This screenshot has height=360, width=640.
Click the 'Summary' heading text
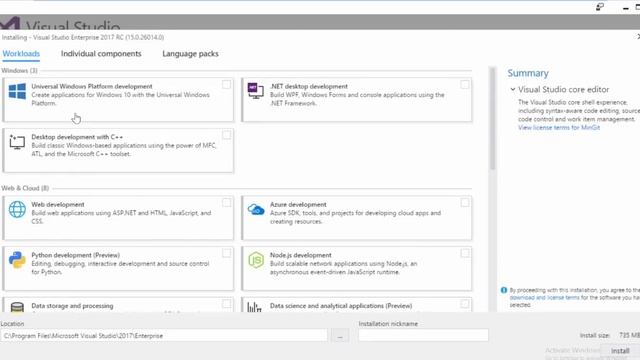click(x=528, y=73)
